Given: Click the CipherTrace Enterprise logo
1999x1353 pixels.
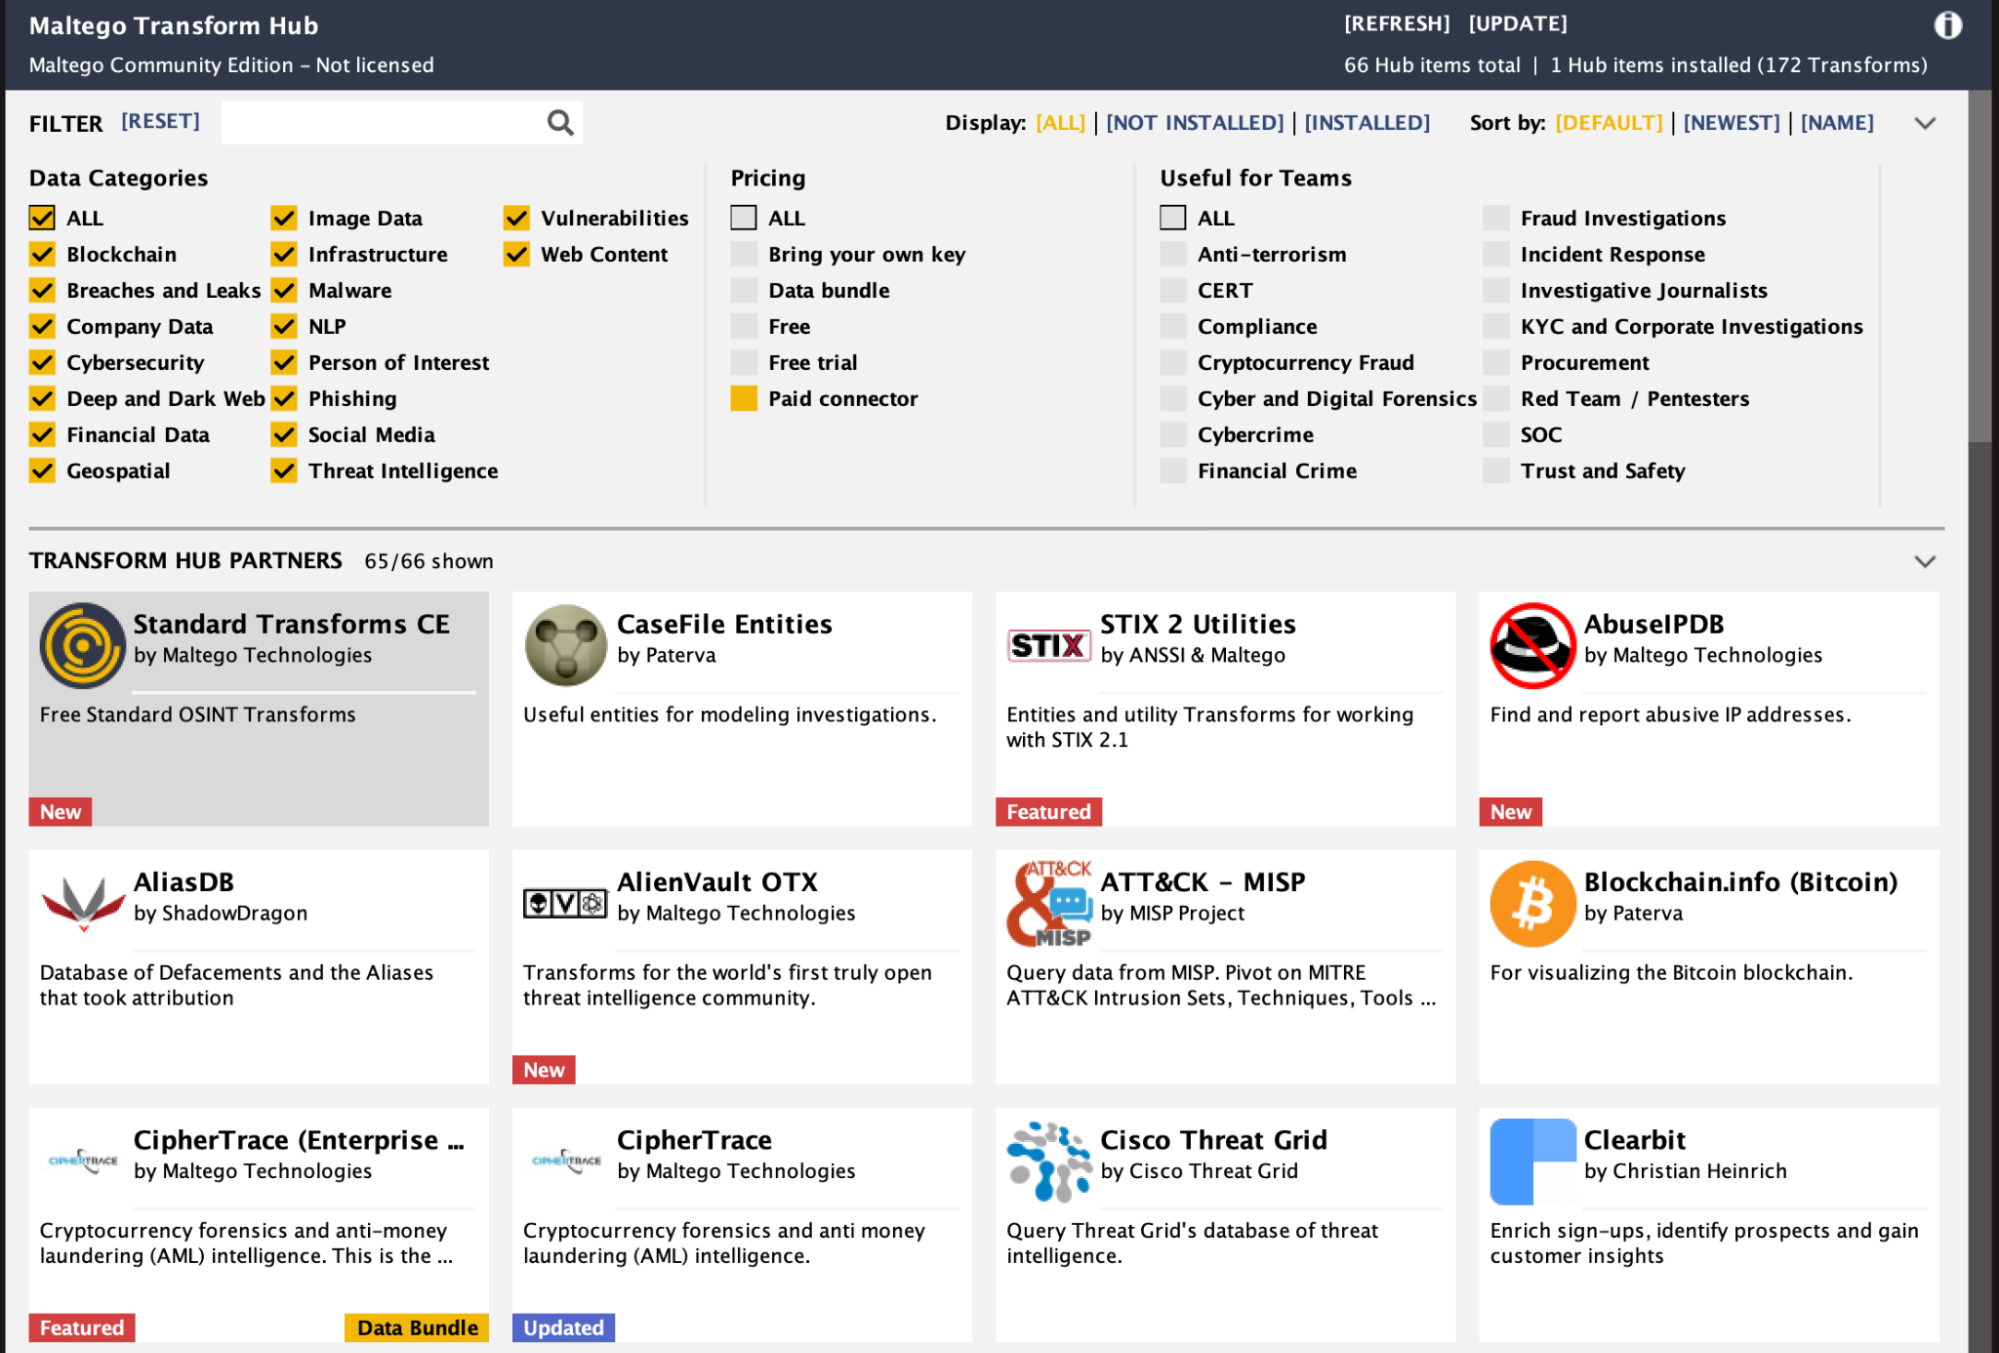Looking at the screenshot, I should (82, 1161).
